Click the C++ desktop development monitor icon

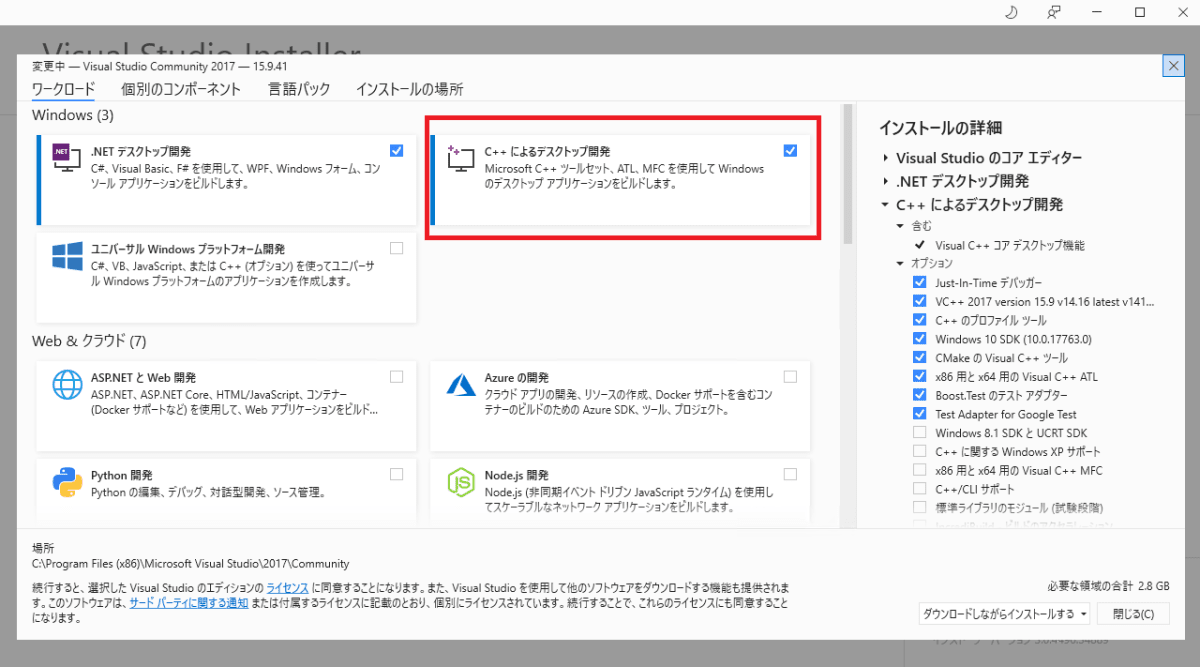pyautogui.click(x=460, y=158)
